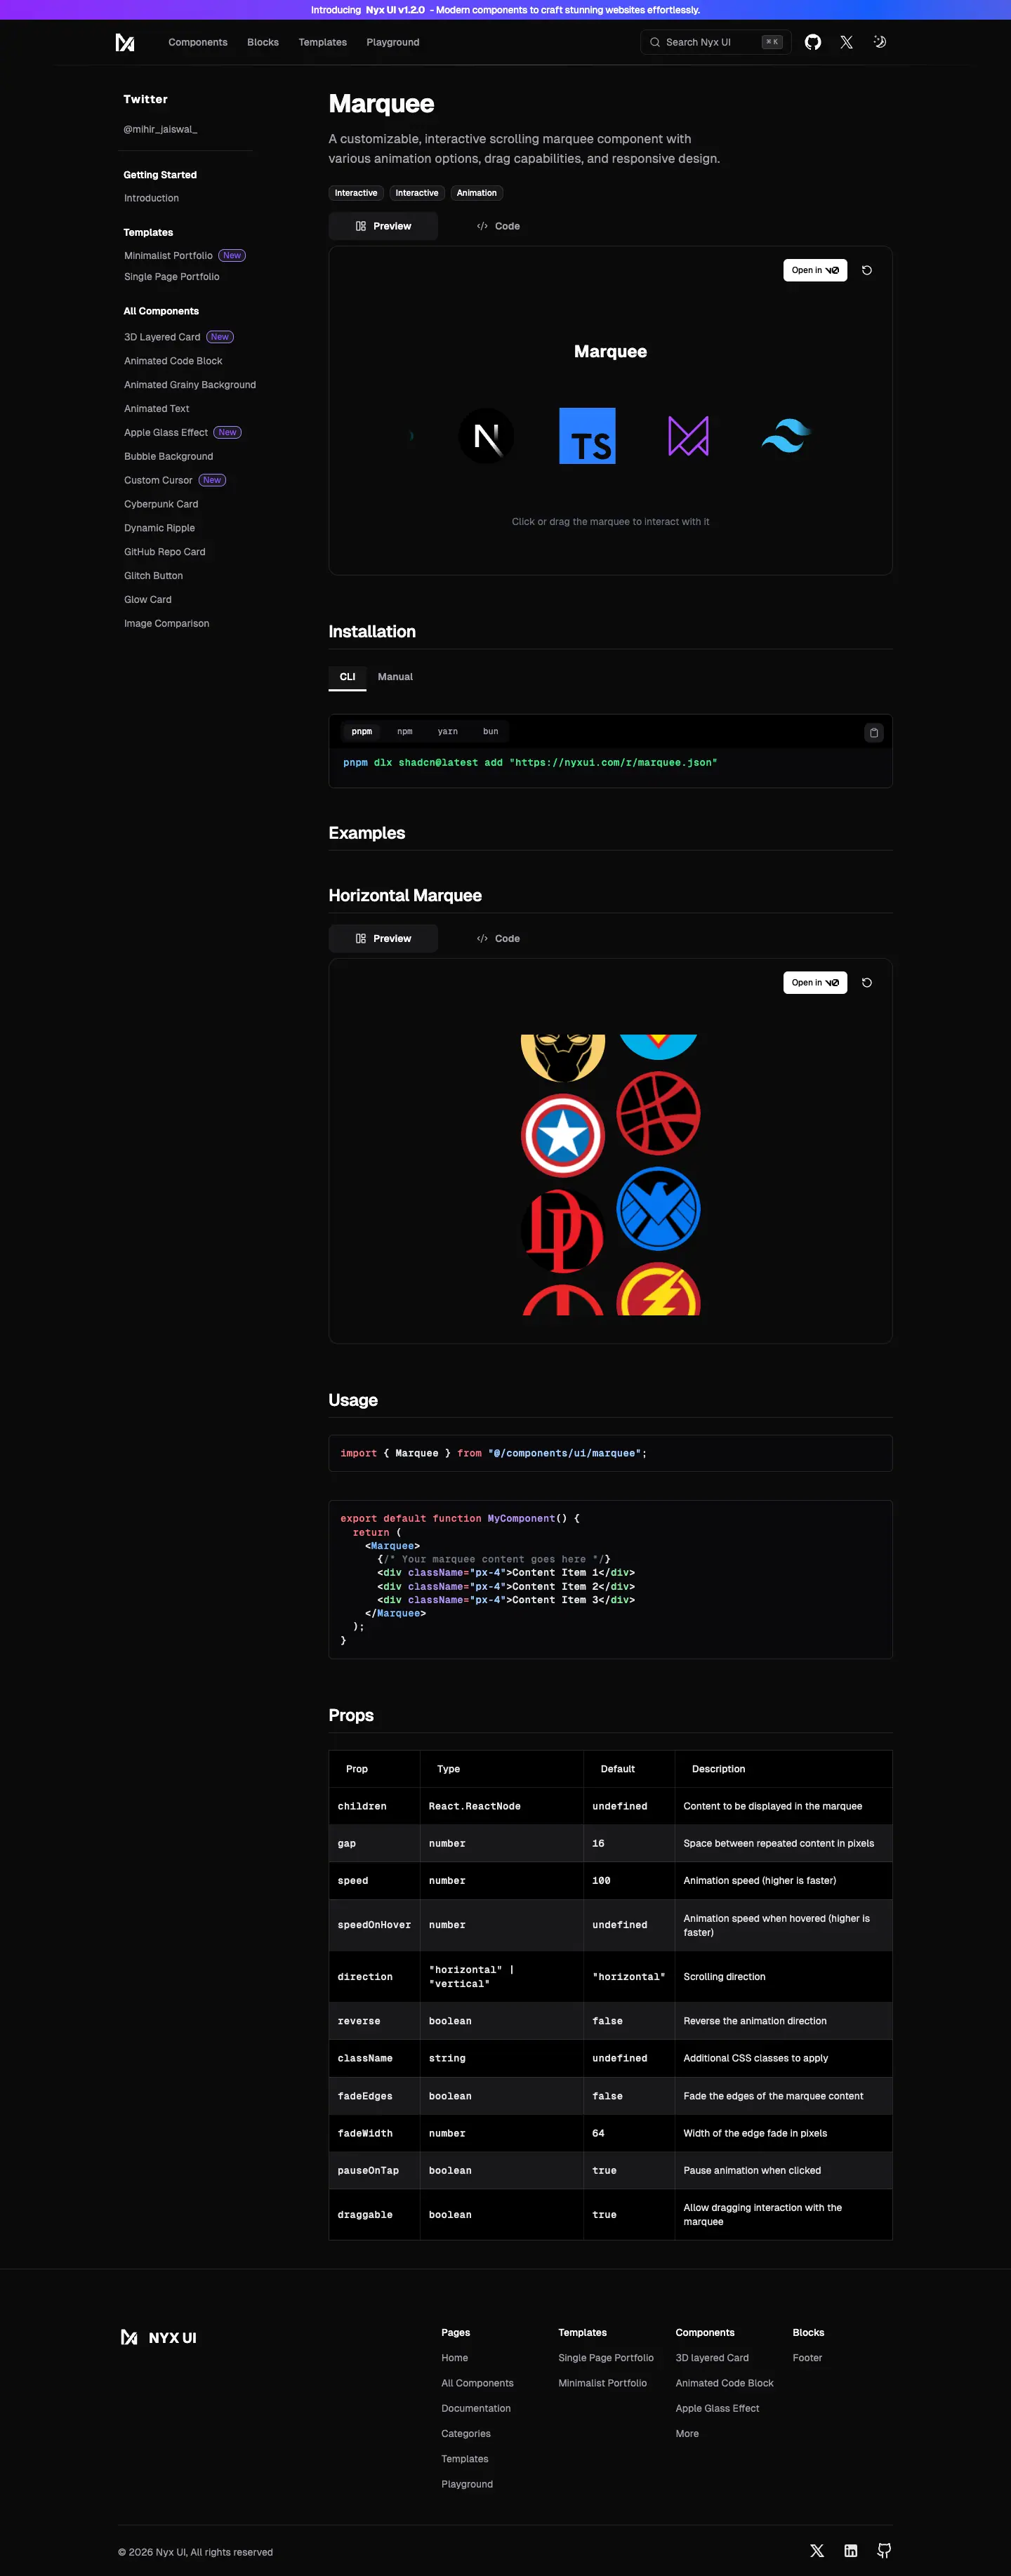Click the Nyx UI logo in header
The width and height of the screenshot is (1011, 2576).
tap(125, 42)
